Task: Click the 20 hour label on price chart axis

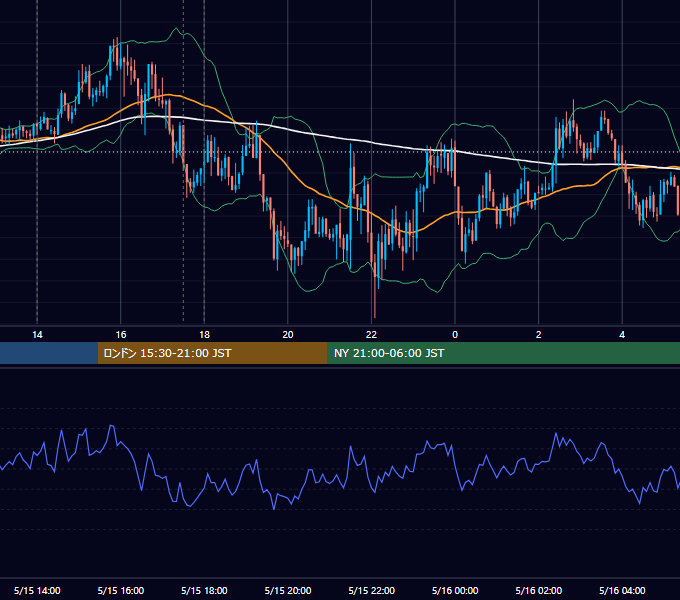Action: click(x=288, y=335)
